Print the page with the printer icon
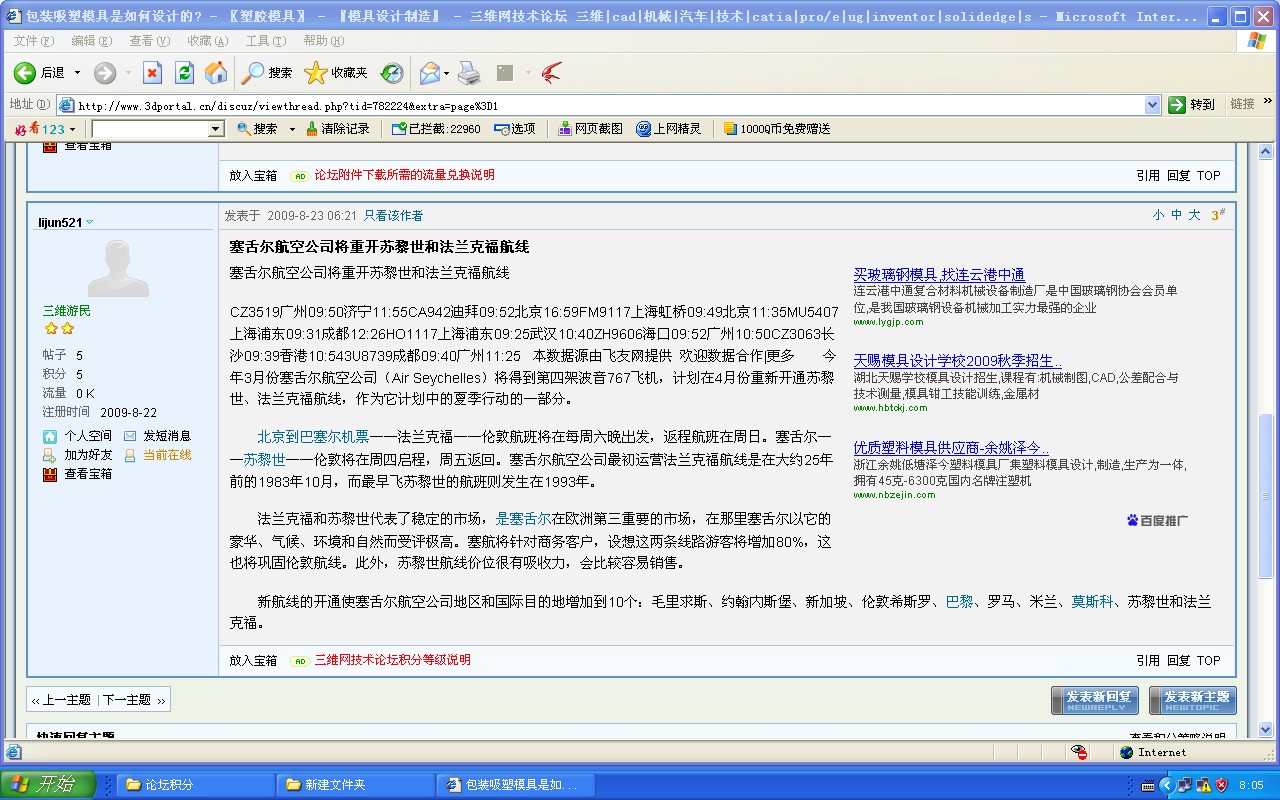 click(469, 72)
